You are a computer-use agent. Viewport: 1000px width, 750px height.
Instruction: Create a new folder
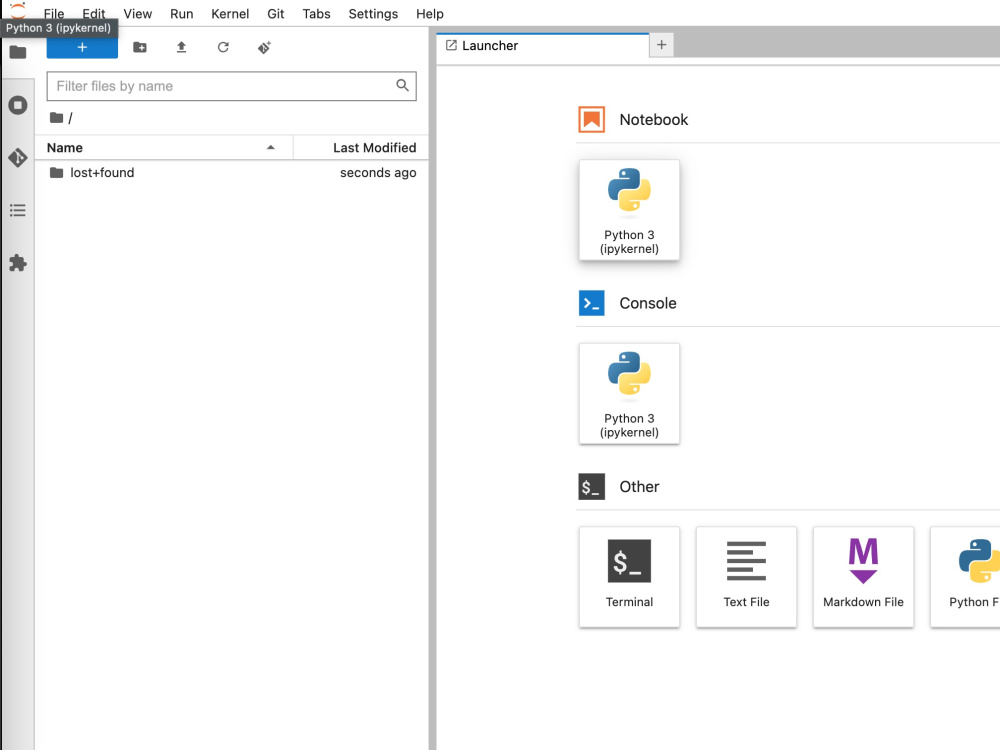point(140,47)
